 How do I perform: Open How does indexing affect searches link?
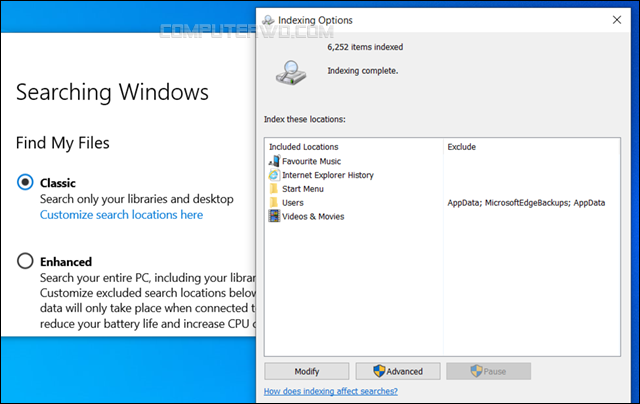tap(331, 391)
